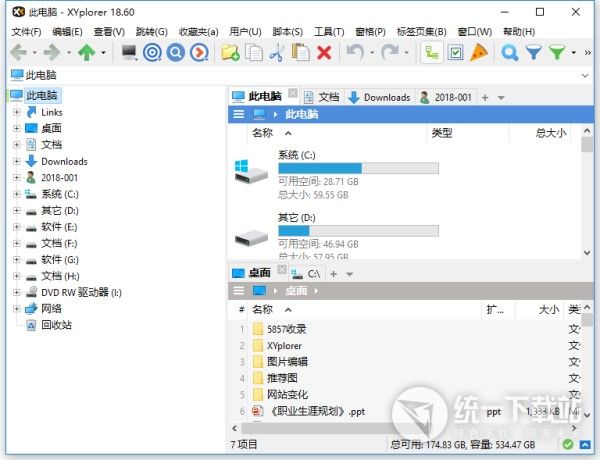Select 软件 (E:) in folder tree
The height and width of the screenshot is (460, 600).
coord(59,227)
